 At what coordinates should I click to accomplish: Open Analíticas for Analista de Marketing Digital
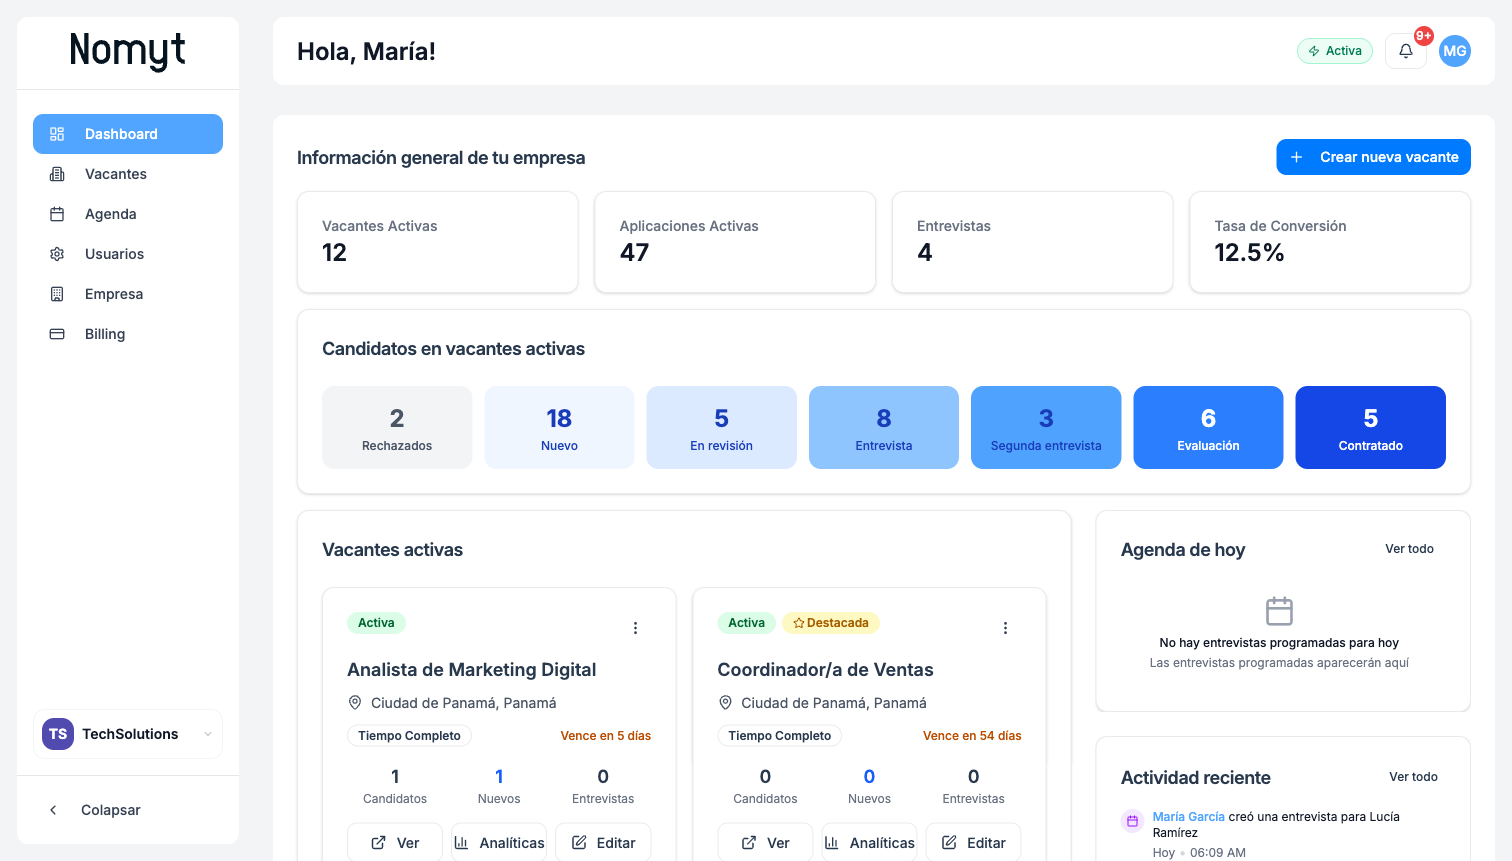tap(499, 842)
